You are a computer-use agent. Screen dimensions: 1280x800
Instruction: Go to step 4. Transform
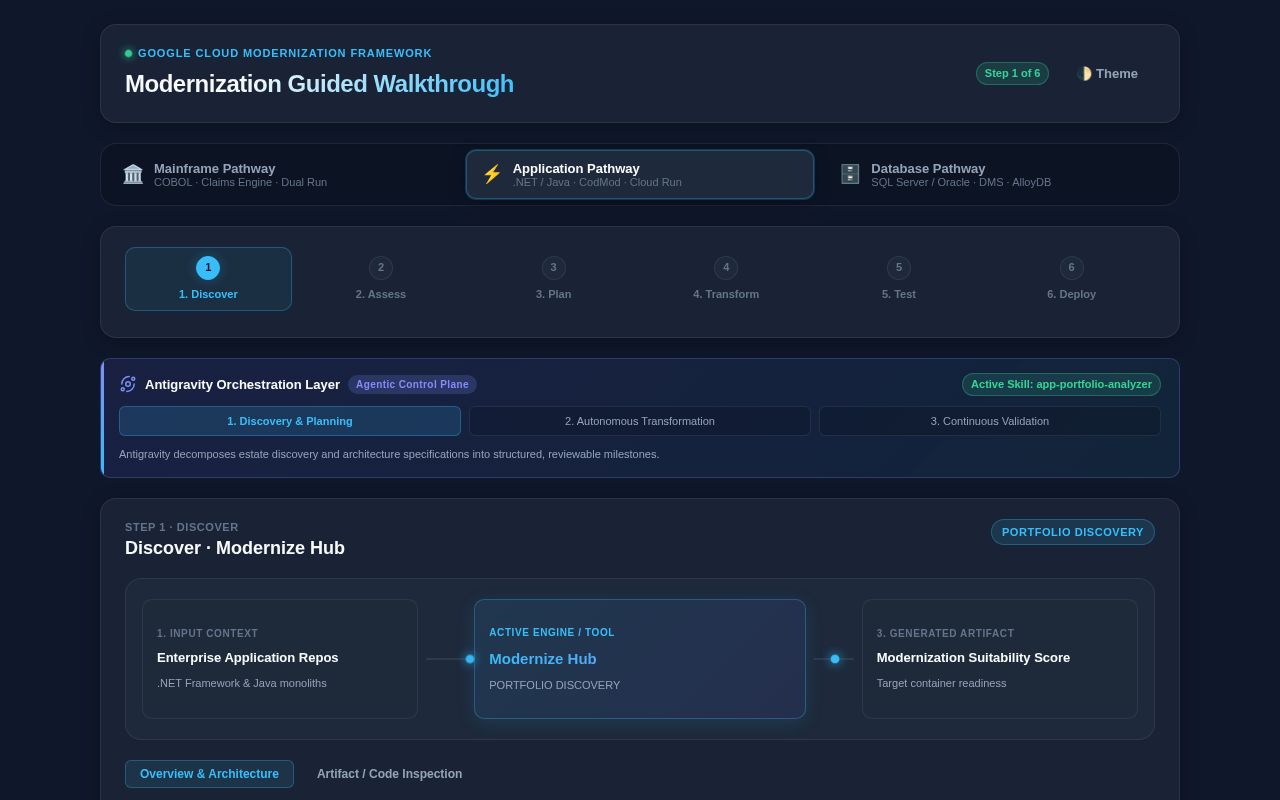point(726,279)
